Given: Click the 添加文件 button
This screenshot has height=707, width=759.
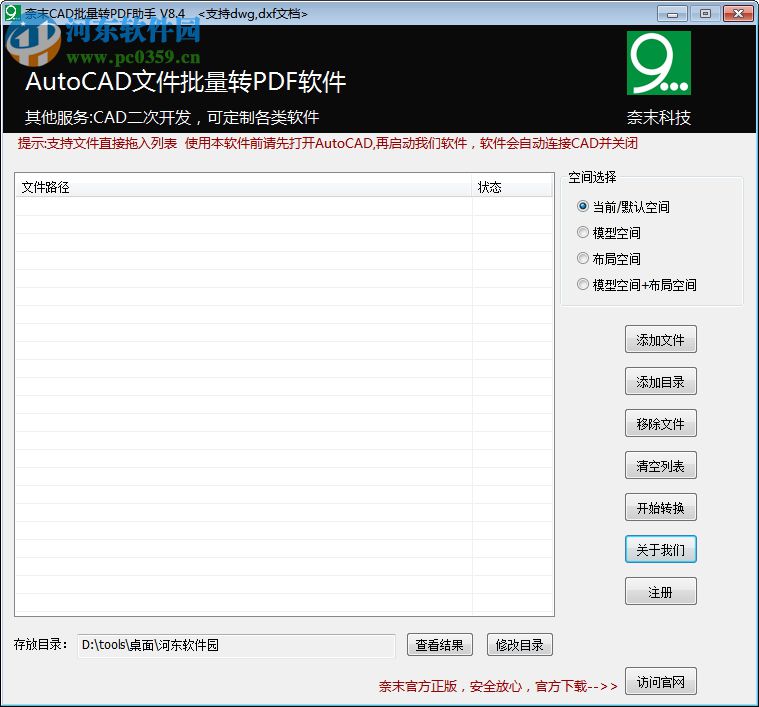Looking at the screenshot, I should [x=660, y=339].
